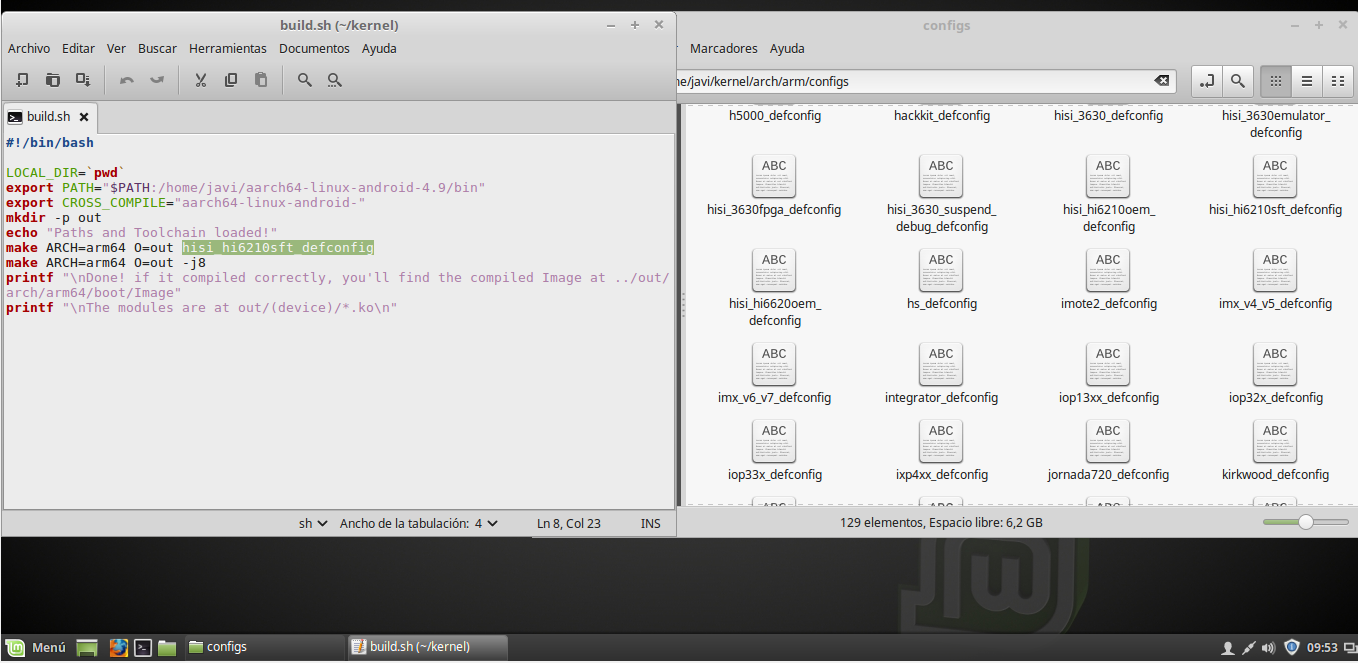1358x663 pixels.
Task: Click the hackkit_defconfig file name
Action: tap(941, 115)
